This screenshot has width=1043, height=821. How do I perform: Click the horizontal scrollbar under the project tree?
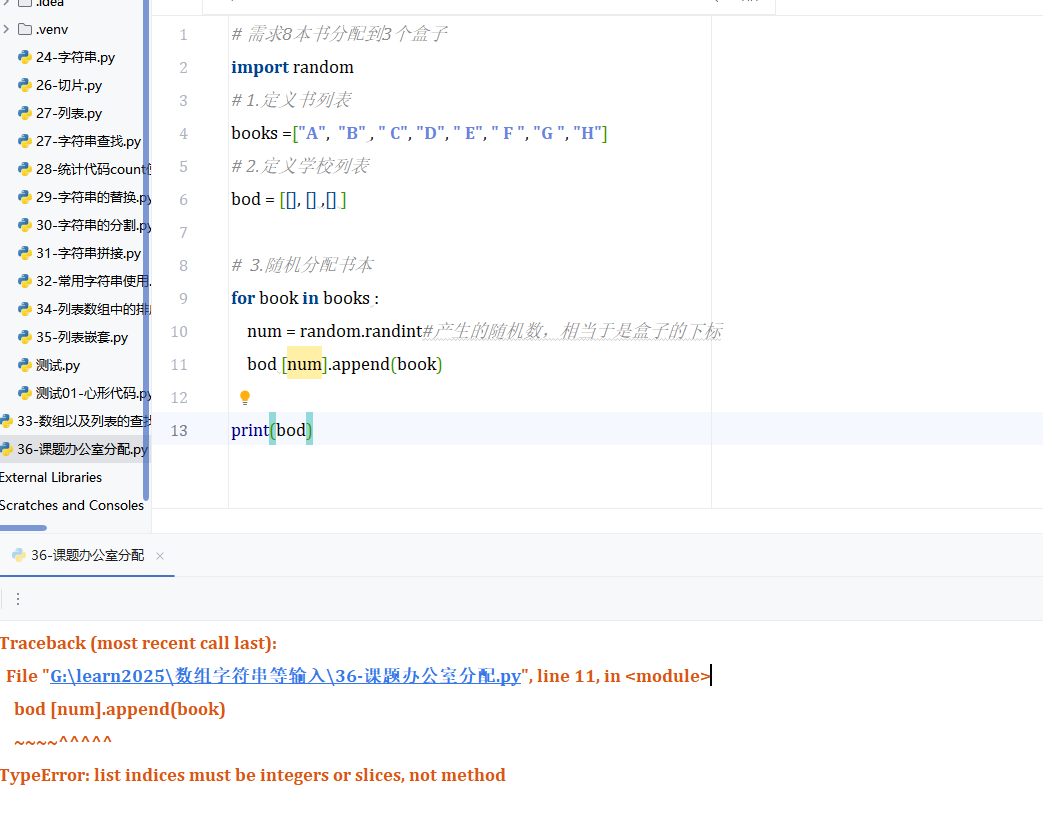coord(22,527)
